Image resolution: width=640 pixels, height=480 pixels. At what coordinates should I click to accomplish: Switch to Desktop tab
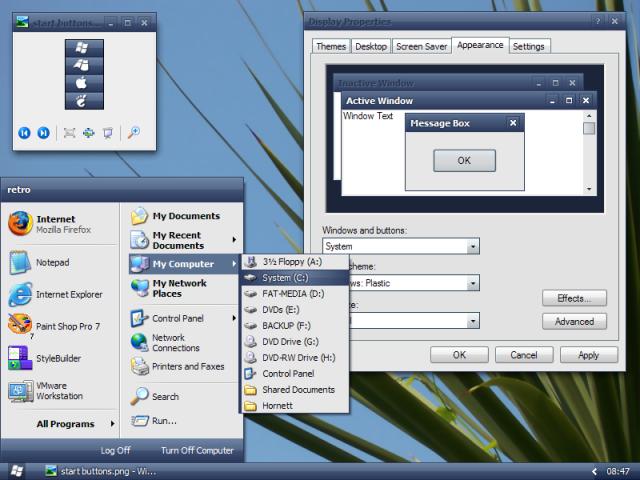(371, 47)
